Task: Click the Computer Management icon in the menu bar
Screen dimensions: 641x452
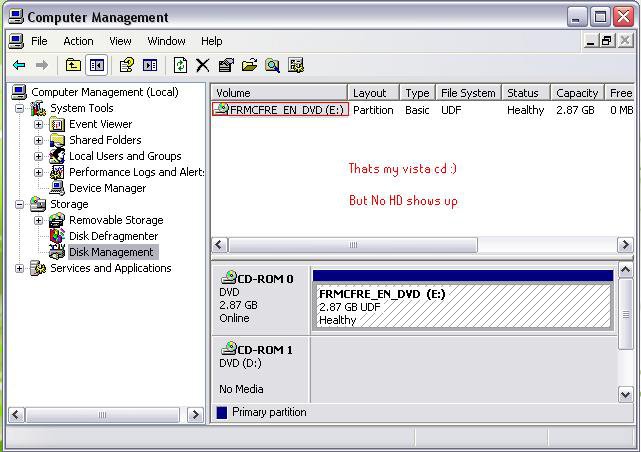Action: (16, 41)
